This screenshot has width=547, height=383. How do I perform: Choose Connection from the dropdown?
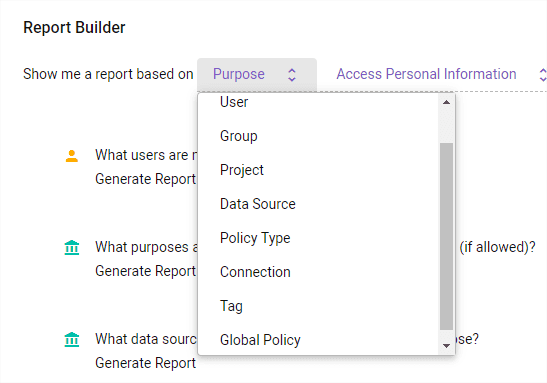[317, 272]
